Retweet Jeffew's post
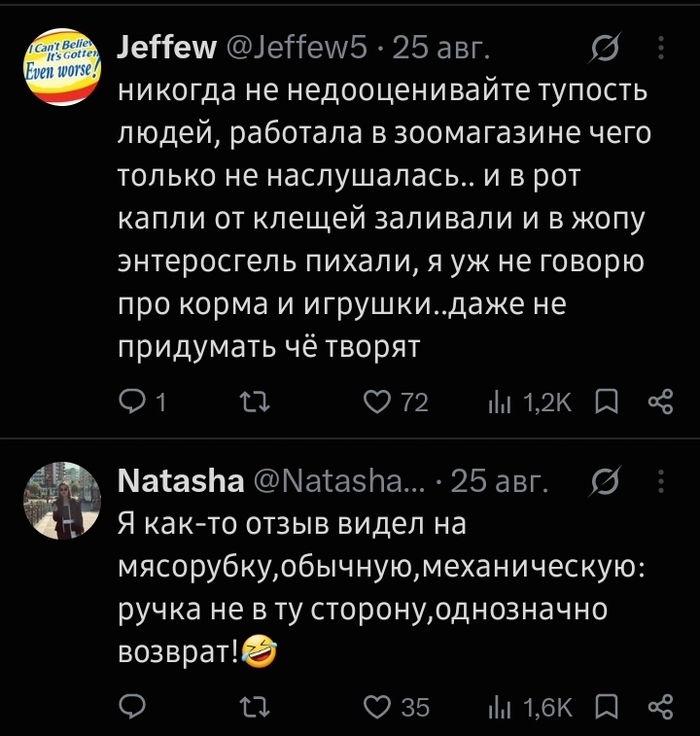The width and height of the screenshot is (700, 736). [255, 403]
